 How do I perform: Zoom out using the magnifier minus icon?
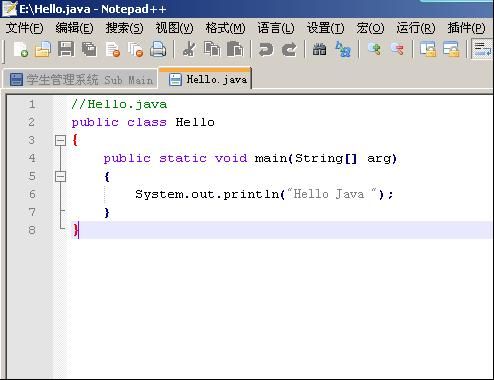tap(397, 49)
